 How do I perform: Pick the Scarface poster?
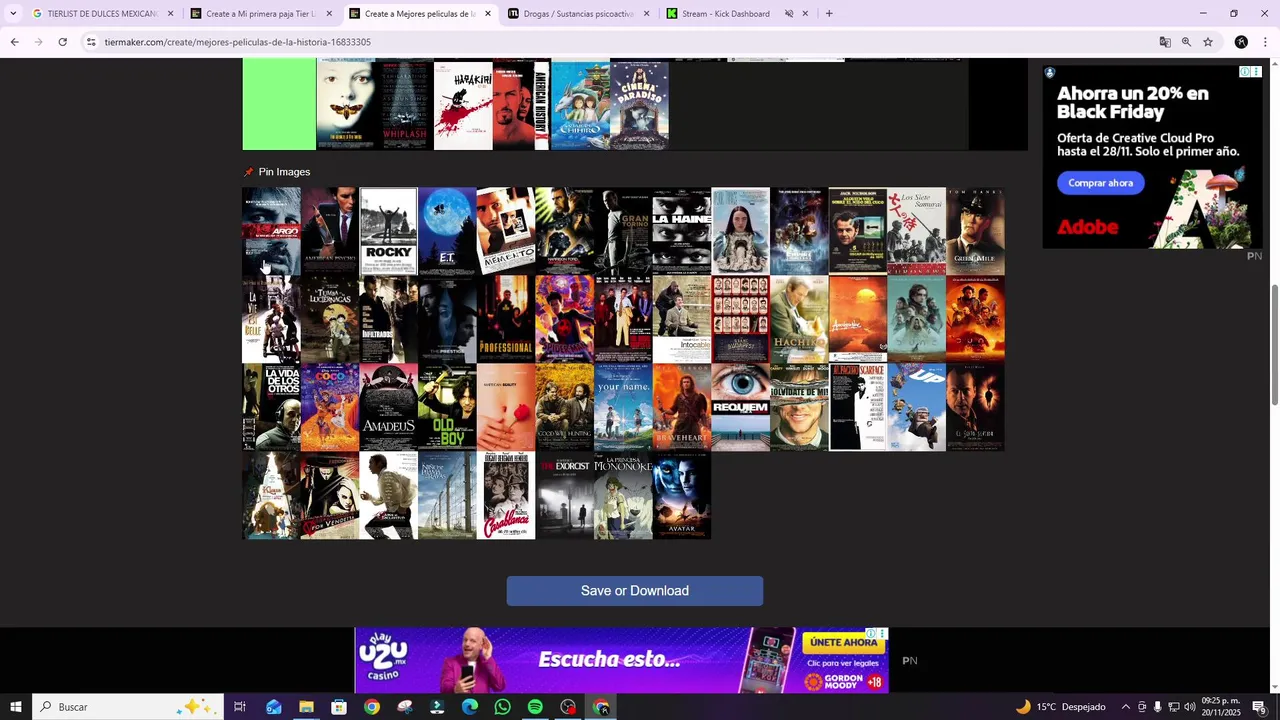858,407
